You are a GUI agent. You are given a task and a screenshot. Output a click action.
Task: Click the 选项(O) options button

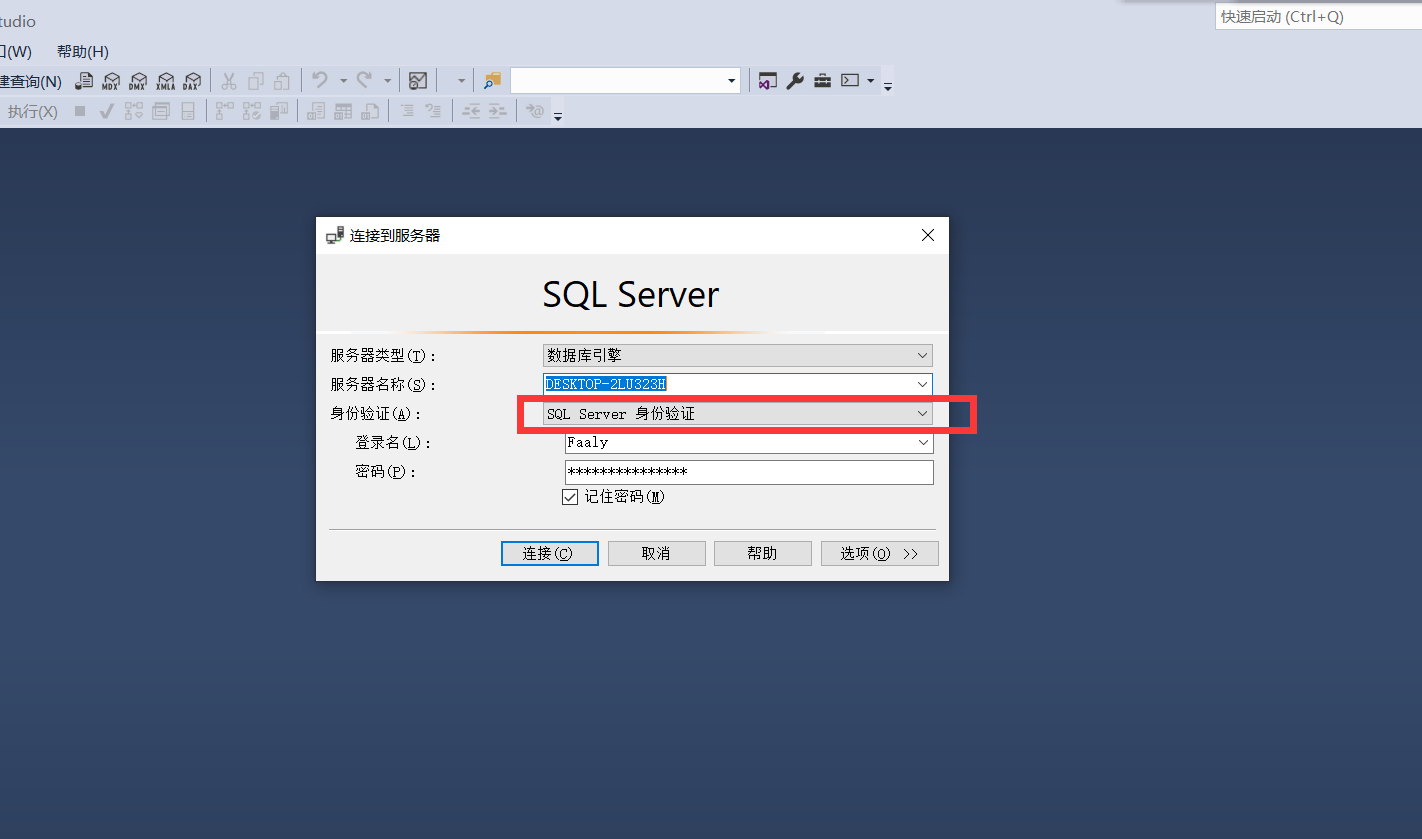coord(879,553)
